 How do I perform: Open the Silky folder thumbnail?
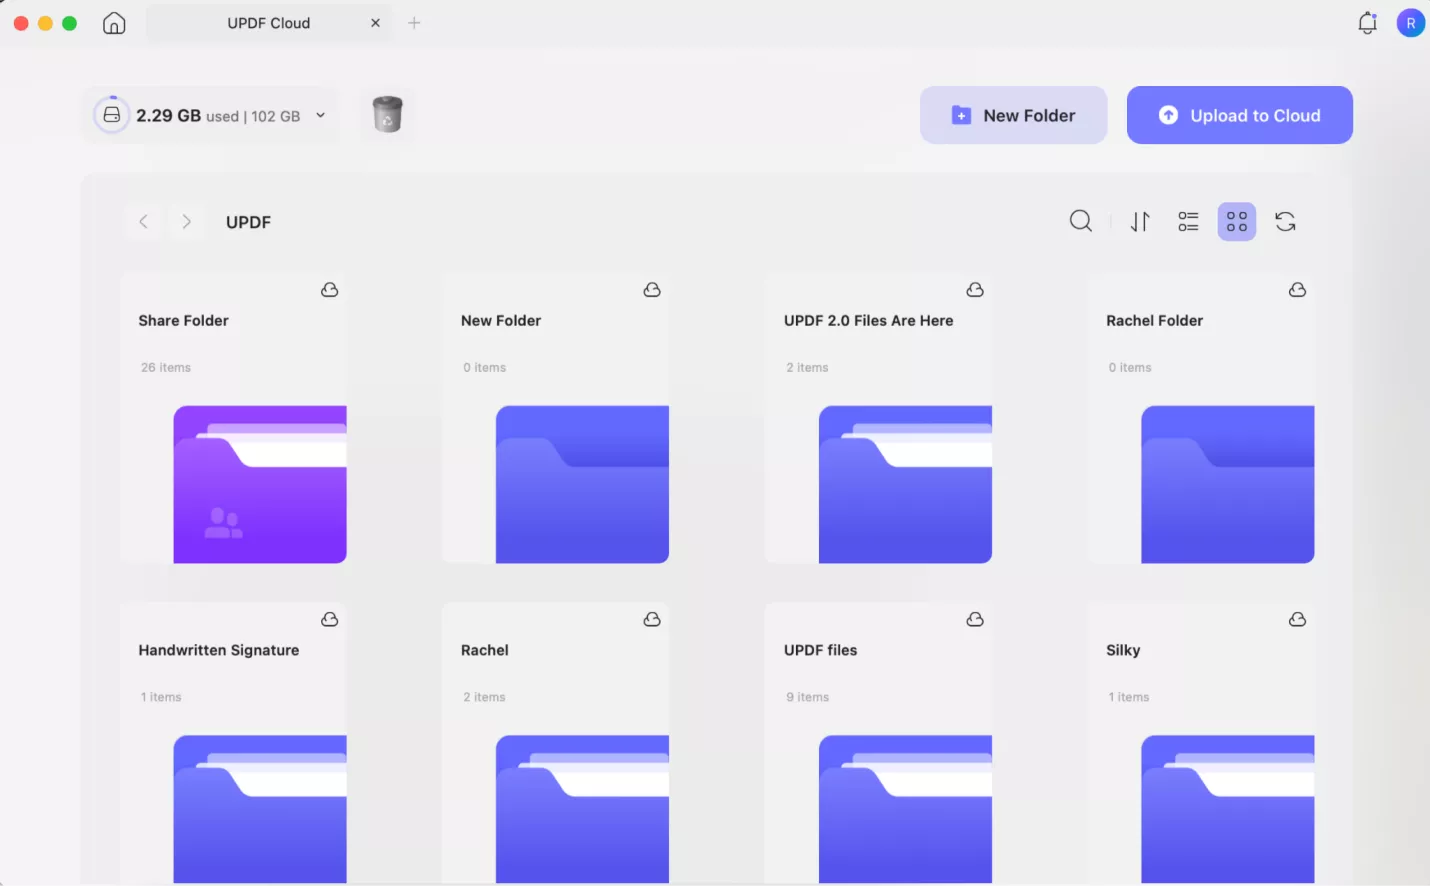(1227, 809)
